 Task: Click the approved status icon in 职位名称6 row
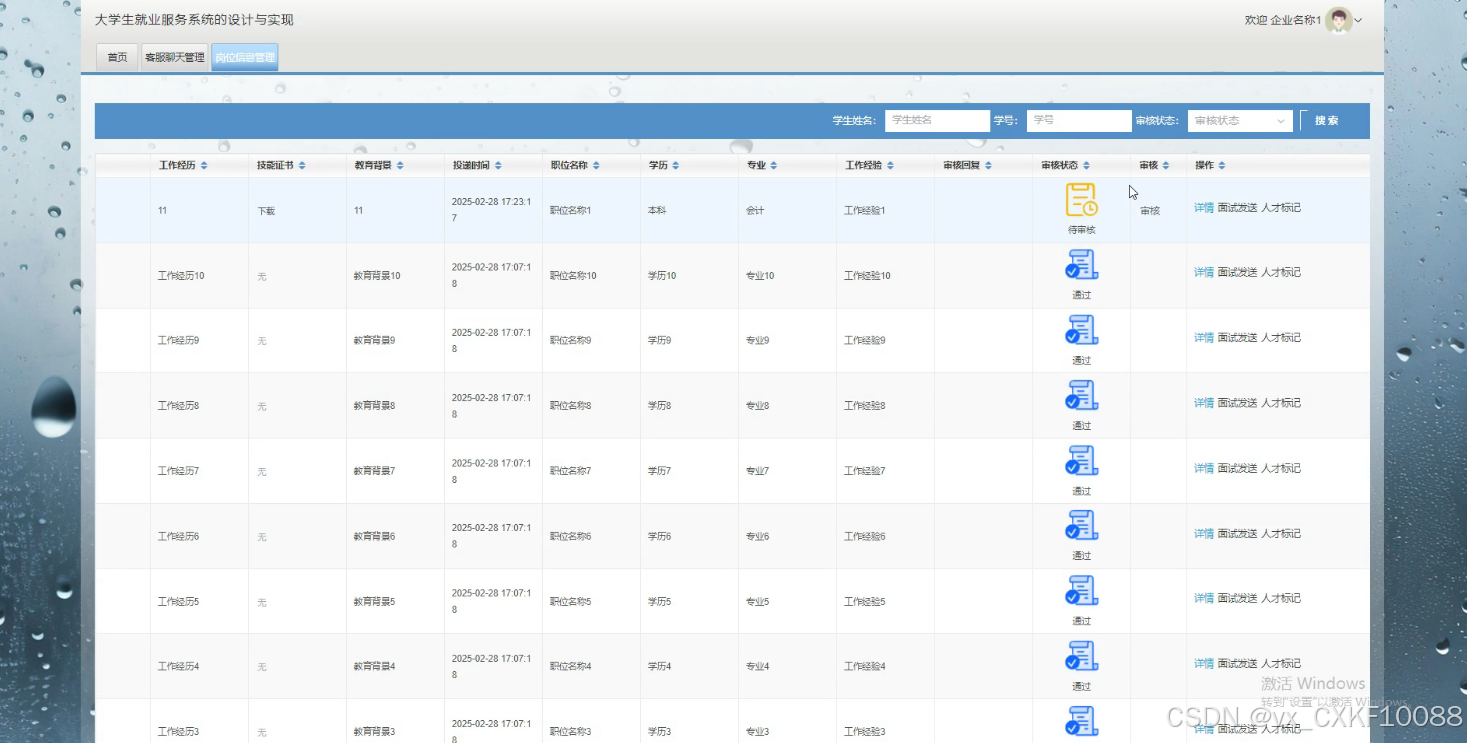tap(1081, 525)
